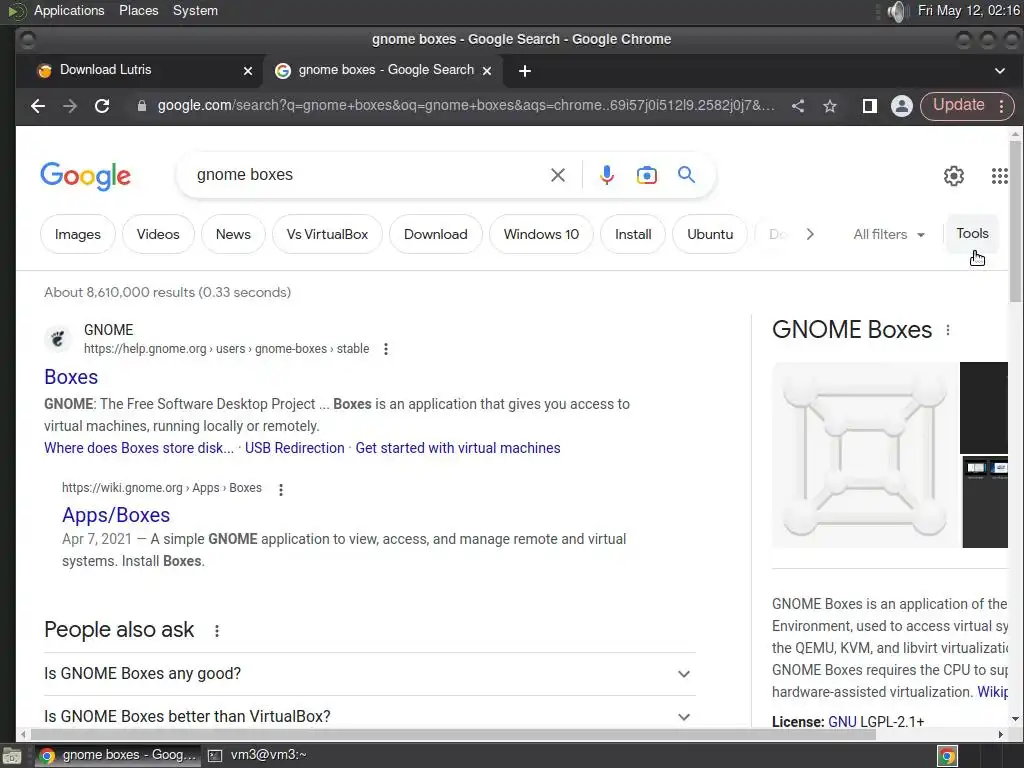Click the horizontal scrollbar of the page

452,734
